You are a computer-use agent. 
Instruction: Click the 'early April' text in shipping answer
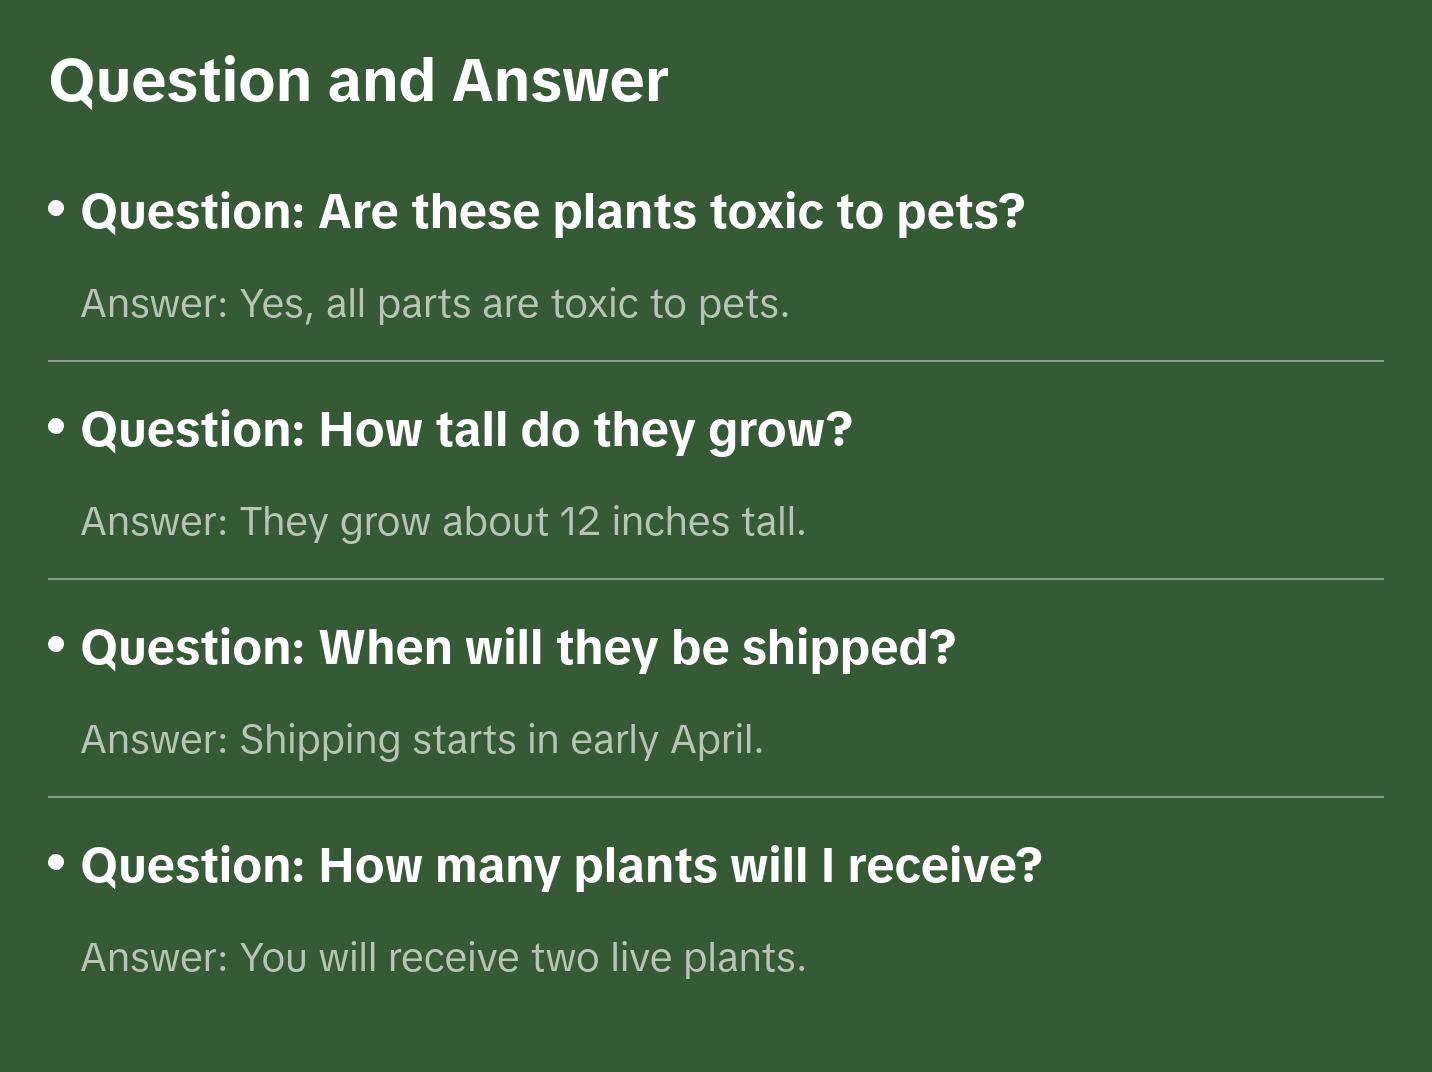pyautogui.click(x=666, y=740)
